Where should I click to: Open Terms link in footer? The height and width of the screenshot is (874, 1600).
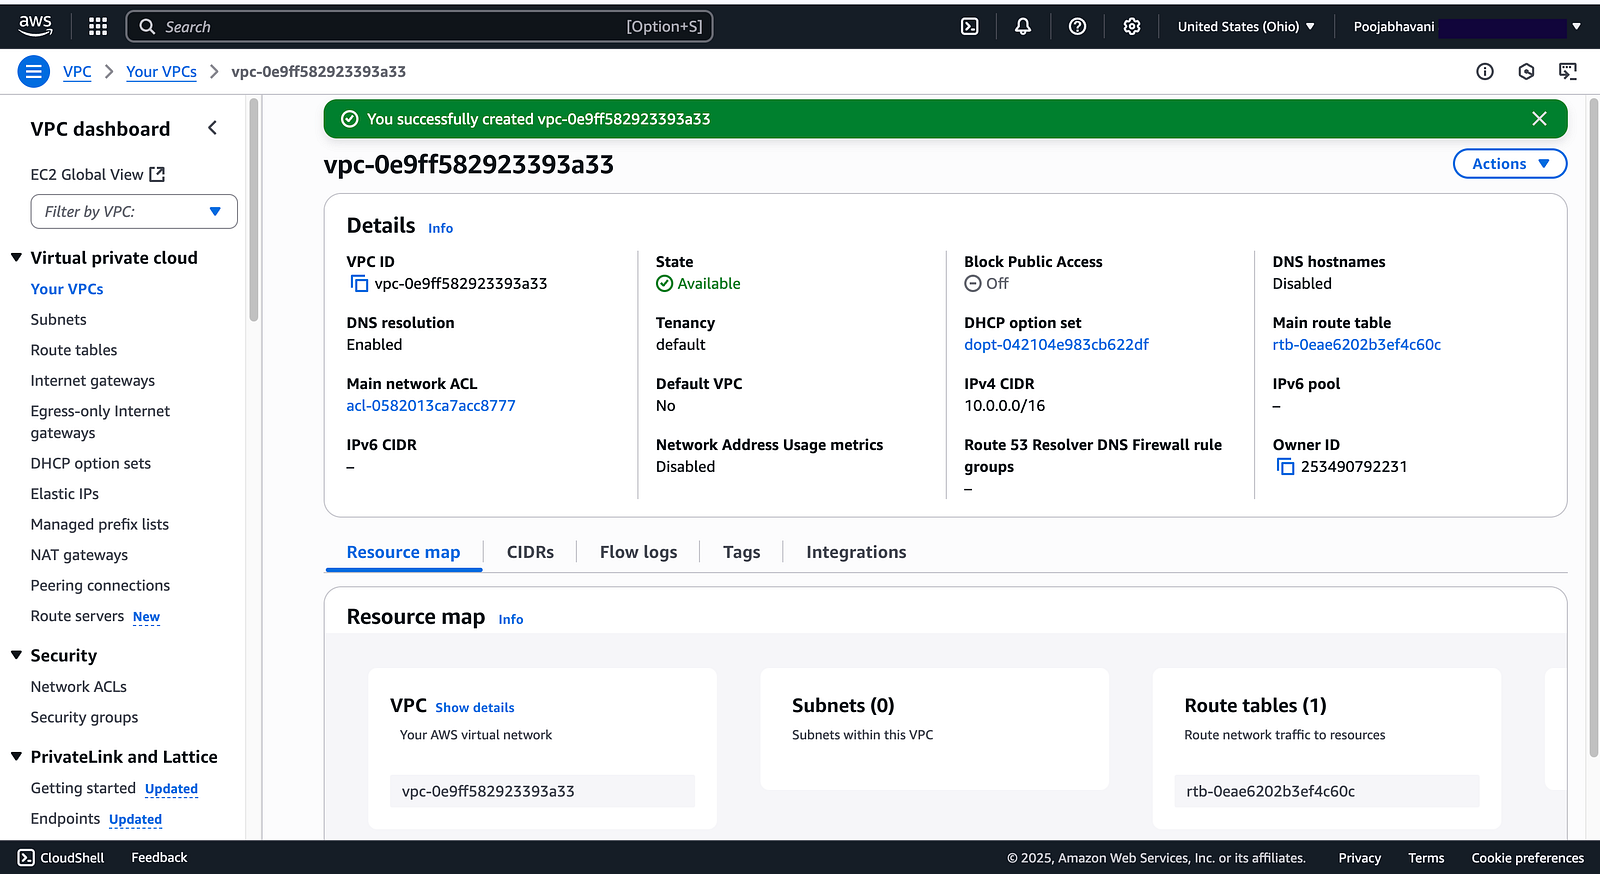click(1426, 858)
